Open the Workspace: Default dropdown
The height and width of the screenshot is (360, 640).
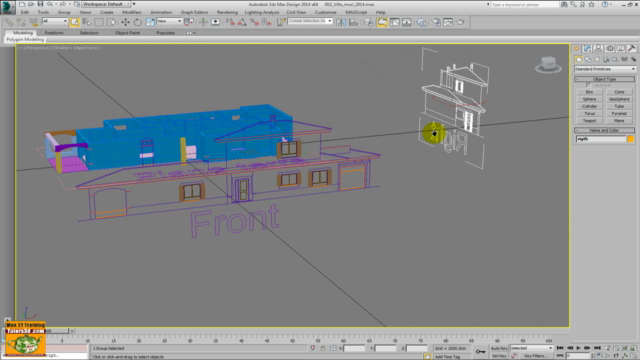106,4
